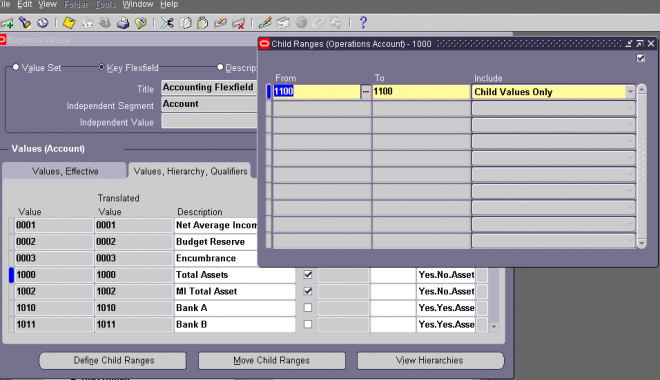Image resolution: width=660 pixels, height=380 pixels.
Task: Select the Value Set radio button
Action: (16, 67)
